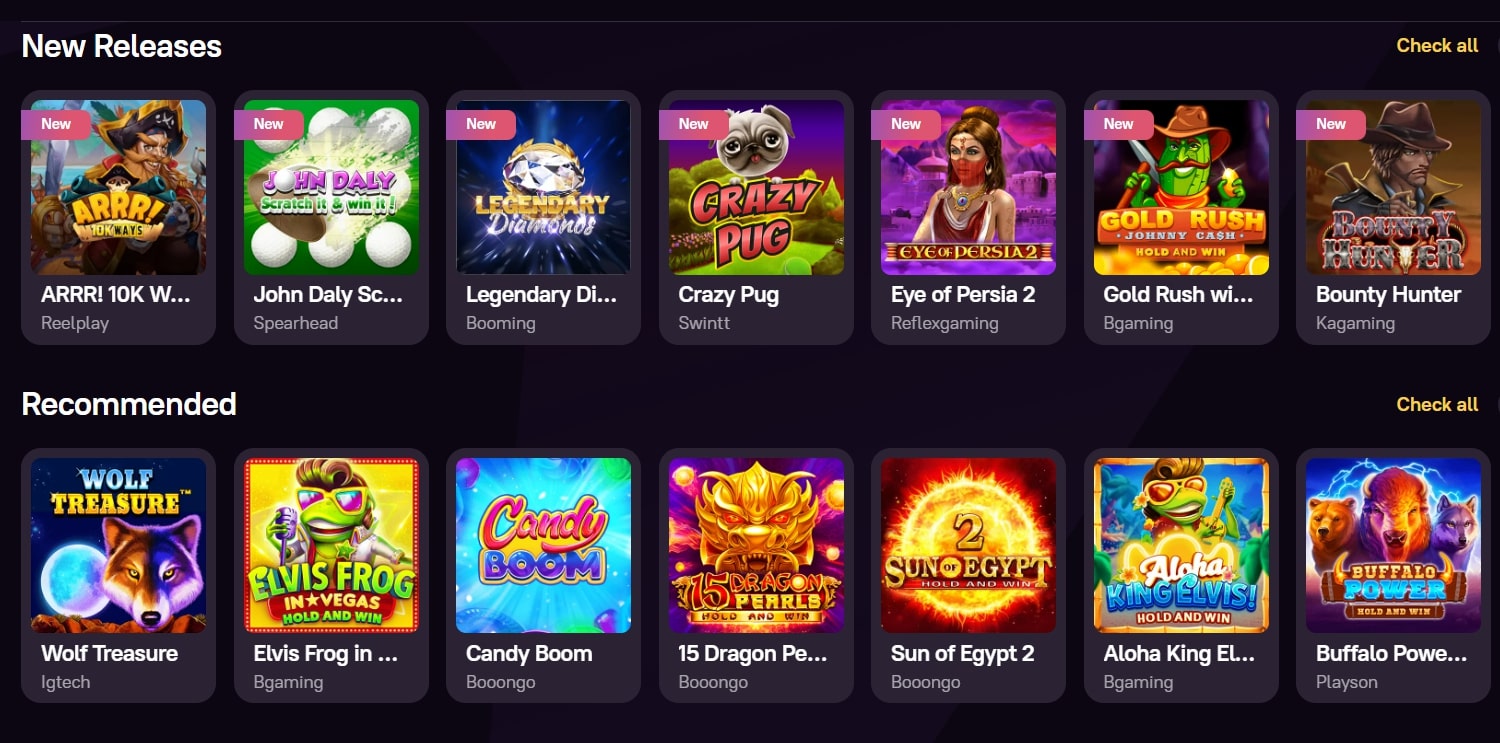Open the Wolf Treasure game tile
Image resolution: width=1500 pixels, height=743 pixels.
[x=118, y=545]
